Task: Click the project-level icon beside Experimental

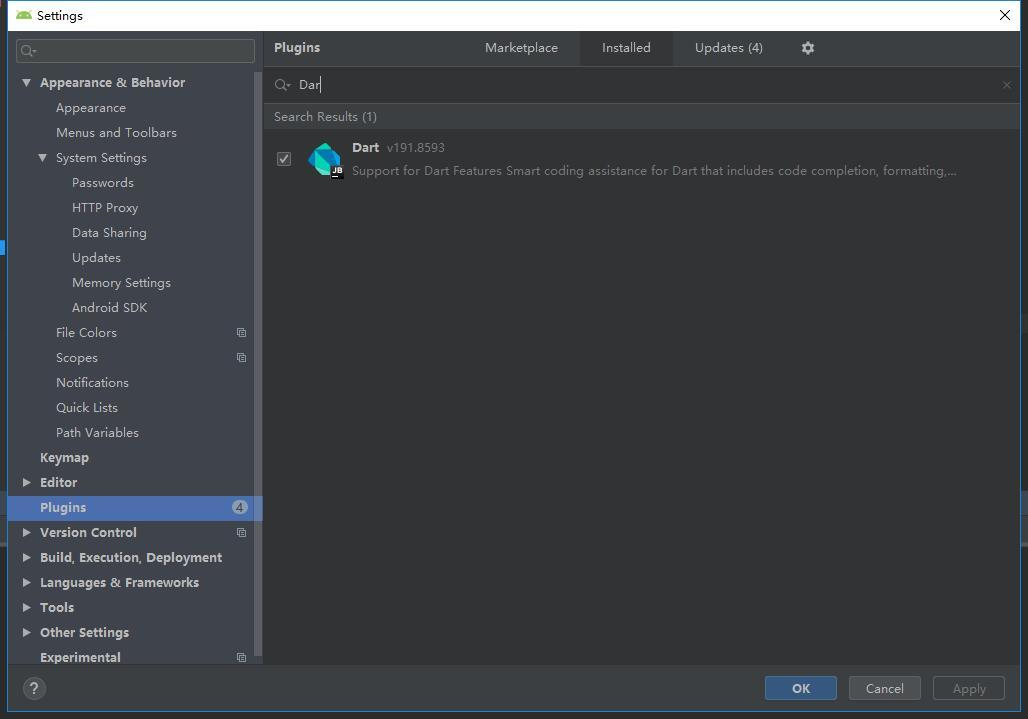Action: pos(241,657)
